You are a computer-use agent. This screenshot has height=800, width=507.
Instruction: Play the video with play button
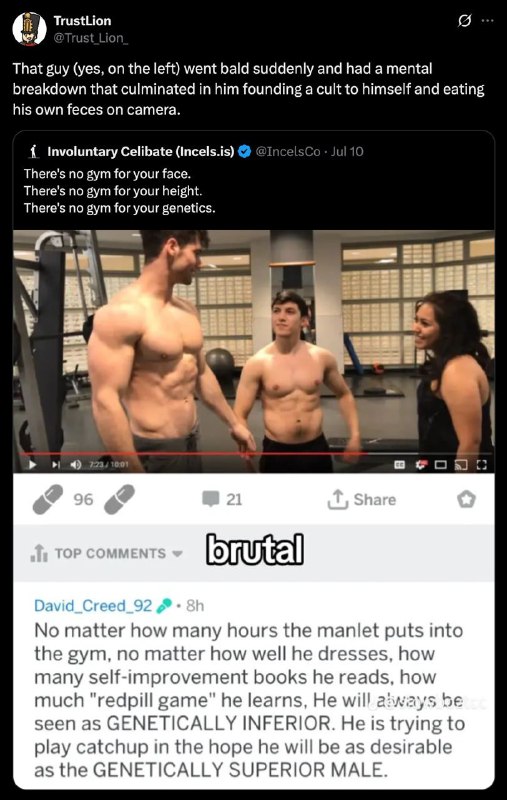click(32, 465)
